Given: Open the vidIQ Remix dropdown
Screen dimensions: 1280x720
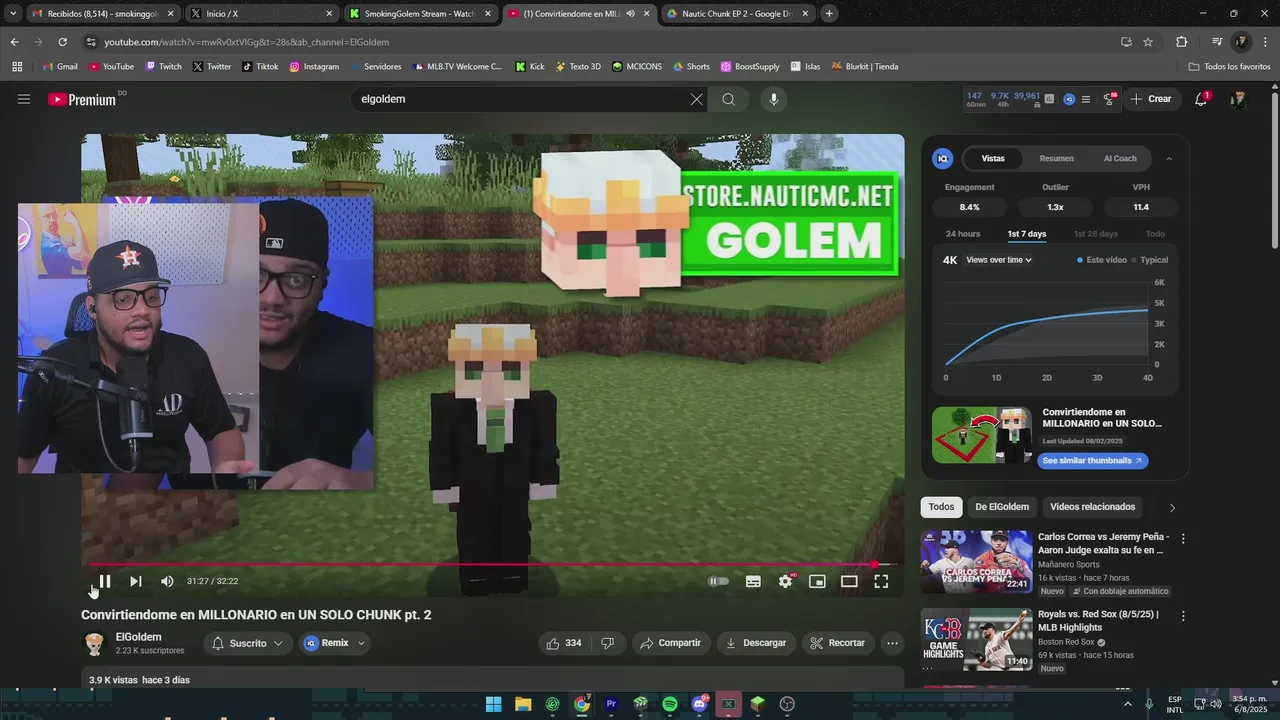Looking at the screenshot, I should [335, 643].
